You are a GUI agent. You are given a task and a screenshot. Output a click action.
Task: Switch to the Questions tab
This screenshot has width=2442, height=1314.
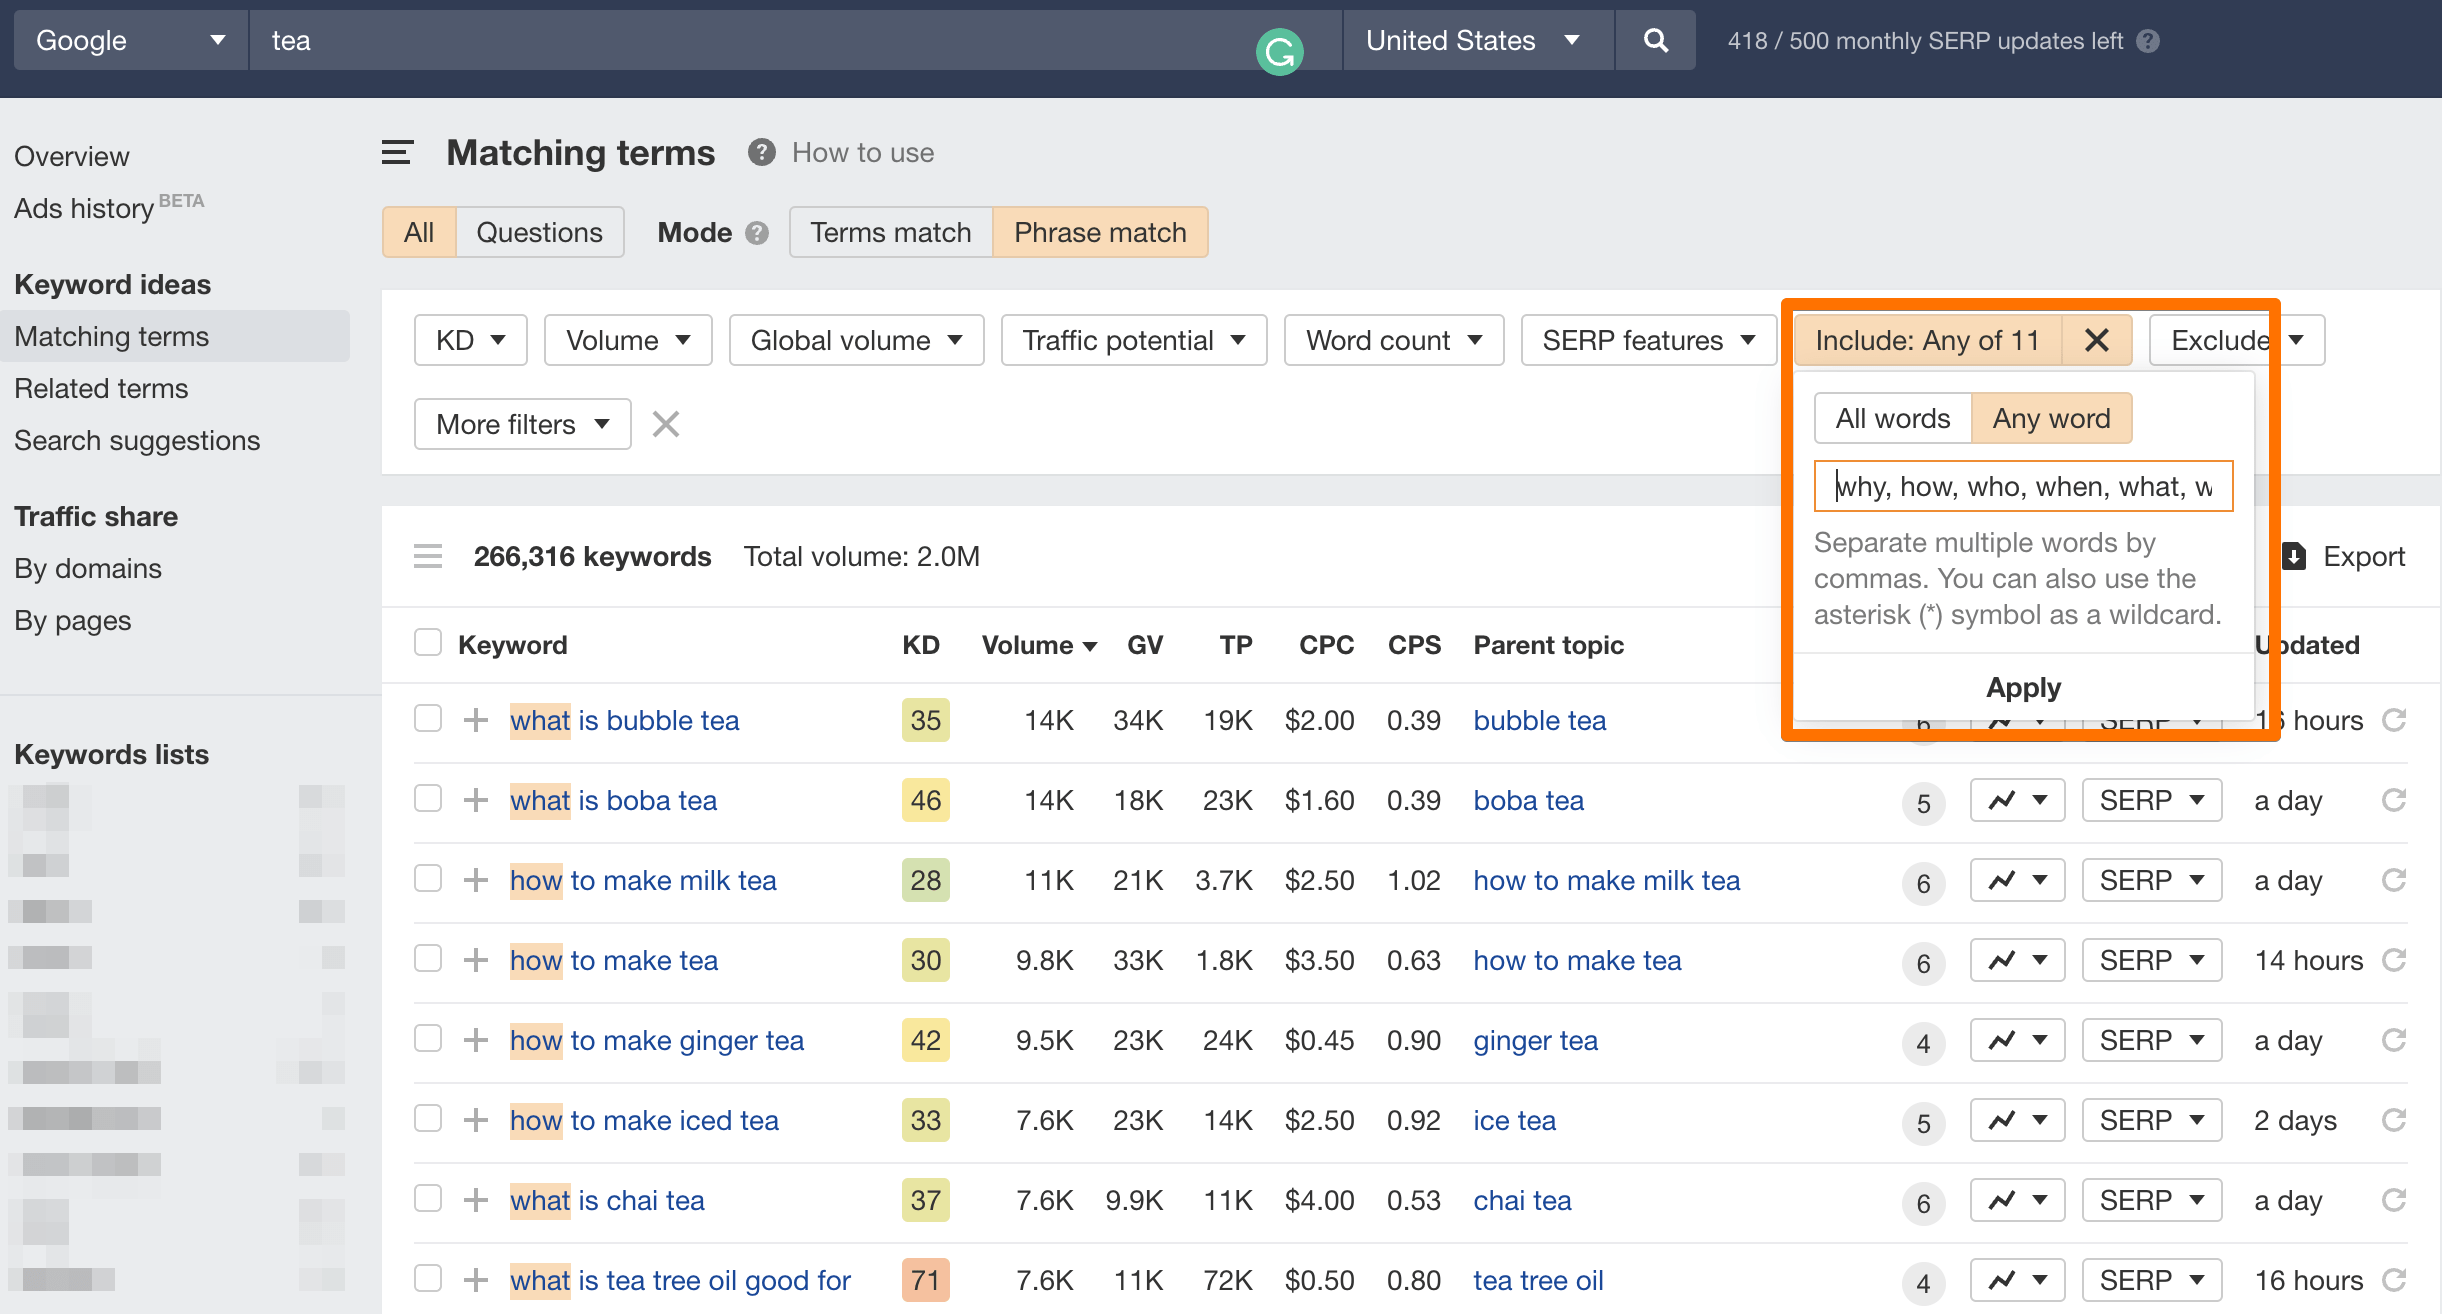coord(539,232)
